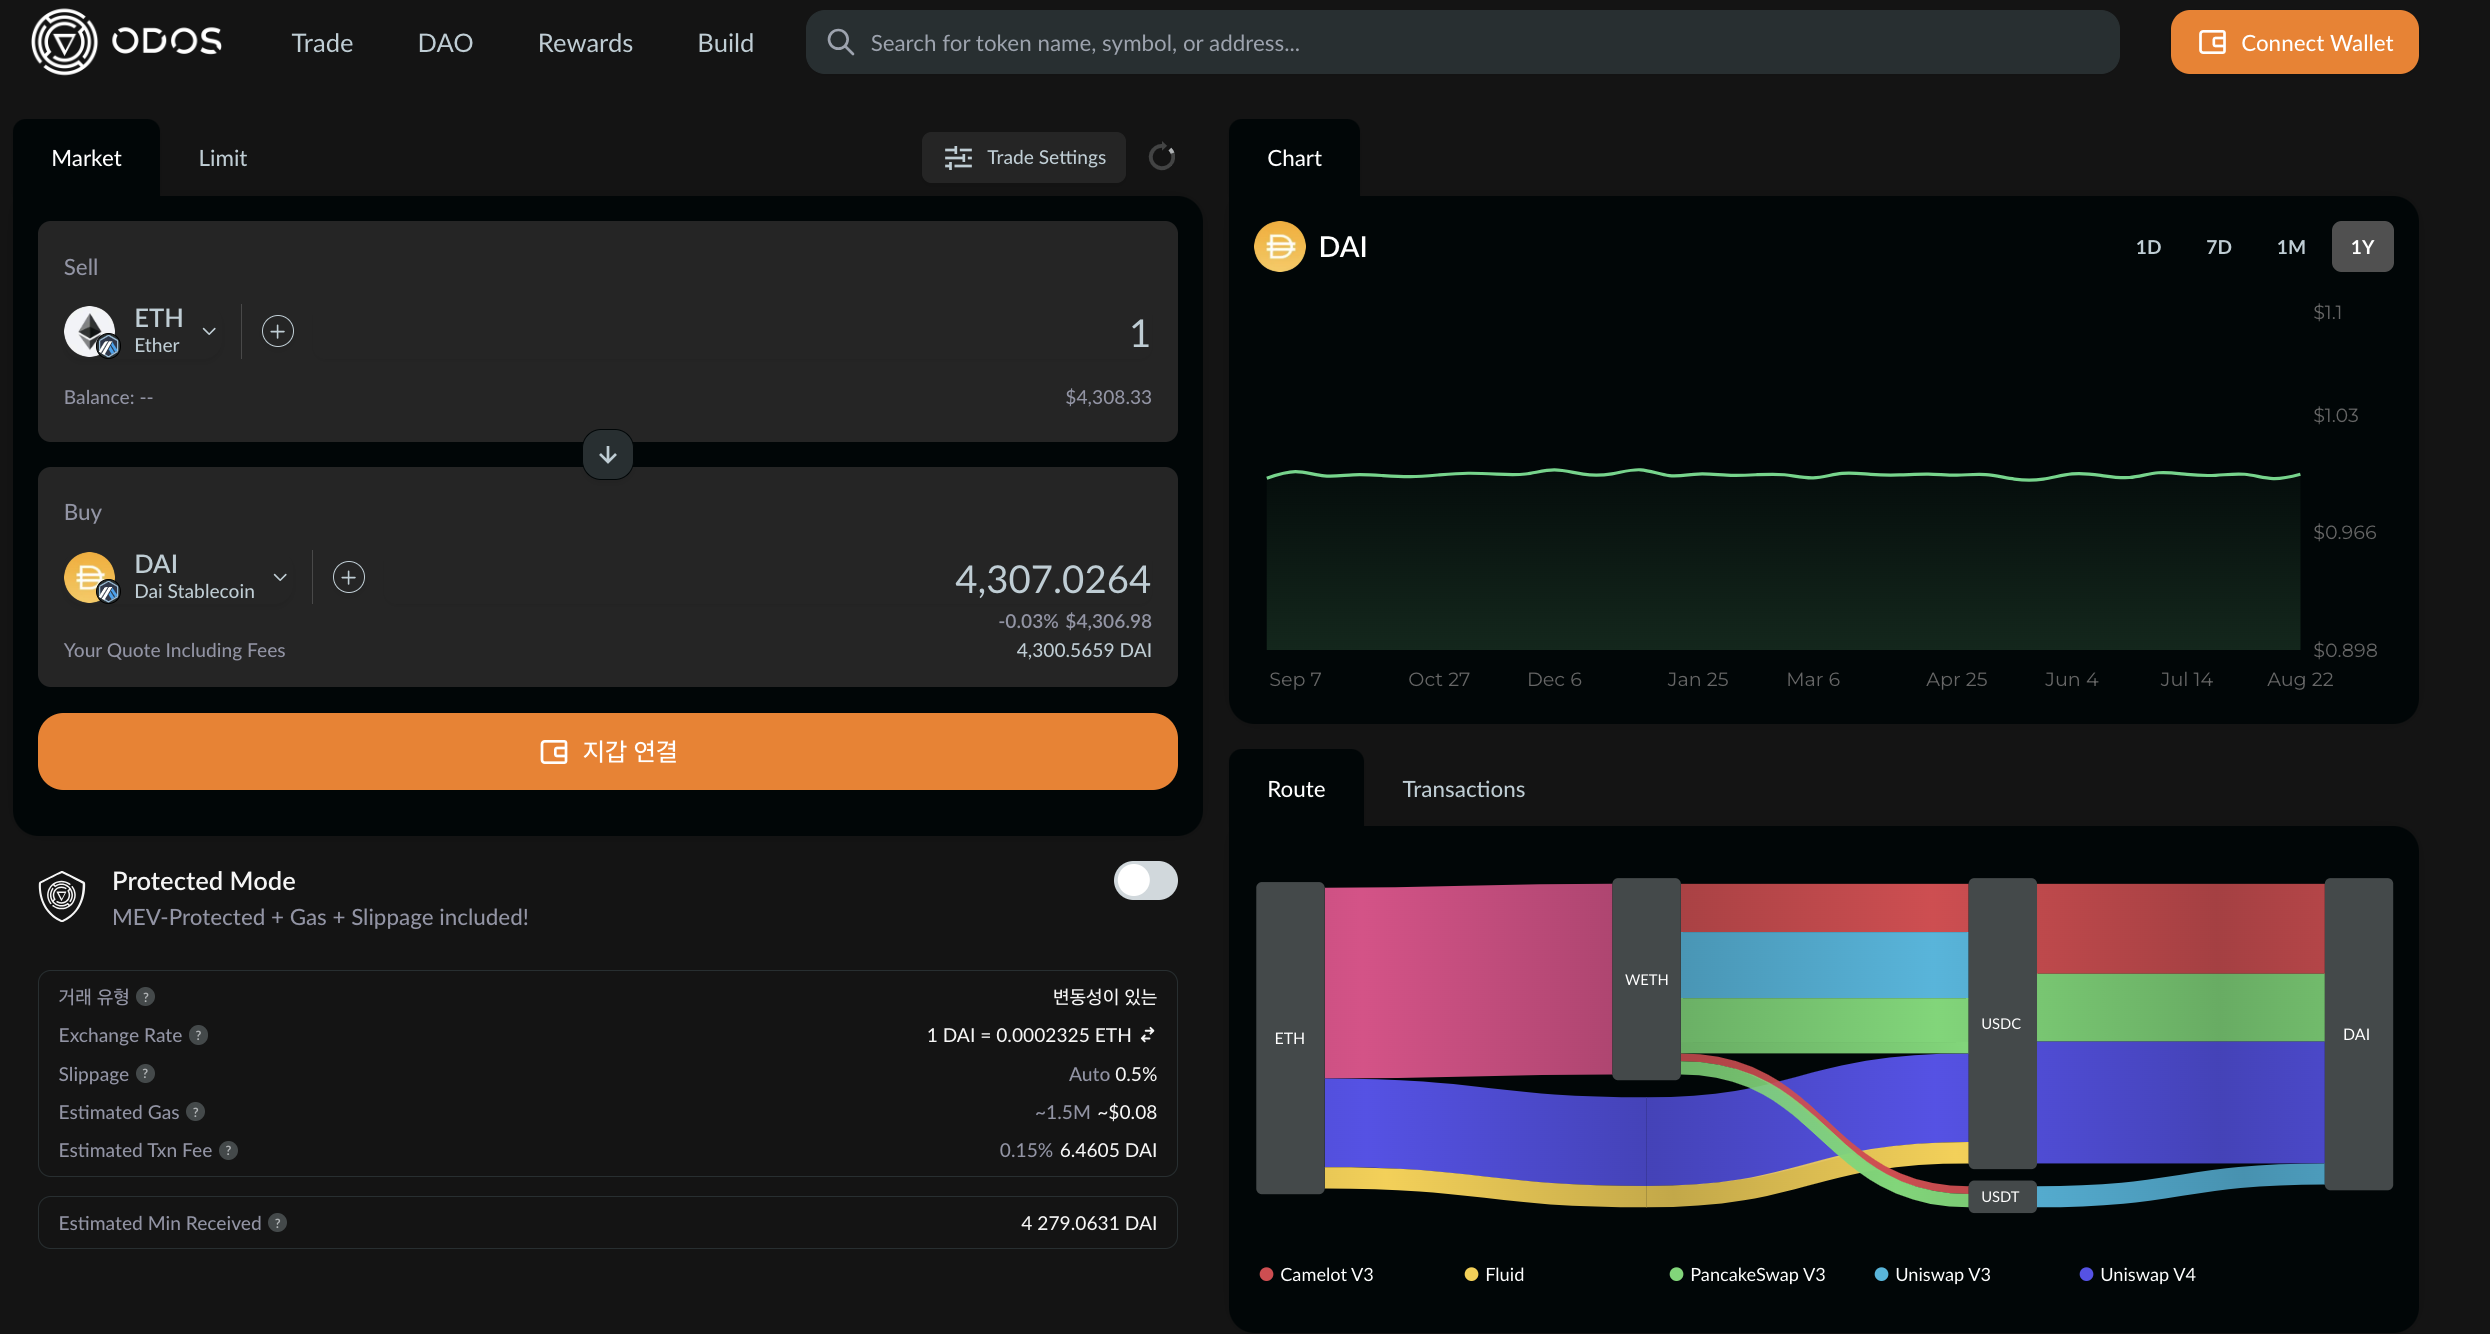Image resolution: width=2490 pixels, height=1334 pixels.
Task: Click the WETH route node
Action: (1646, 979)
